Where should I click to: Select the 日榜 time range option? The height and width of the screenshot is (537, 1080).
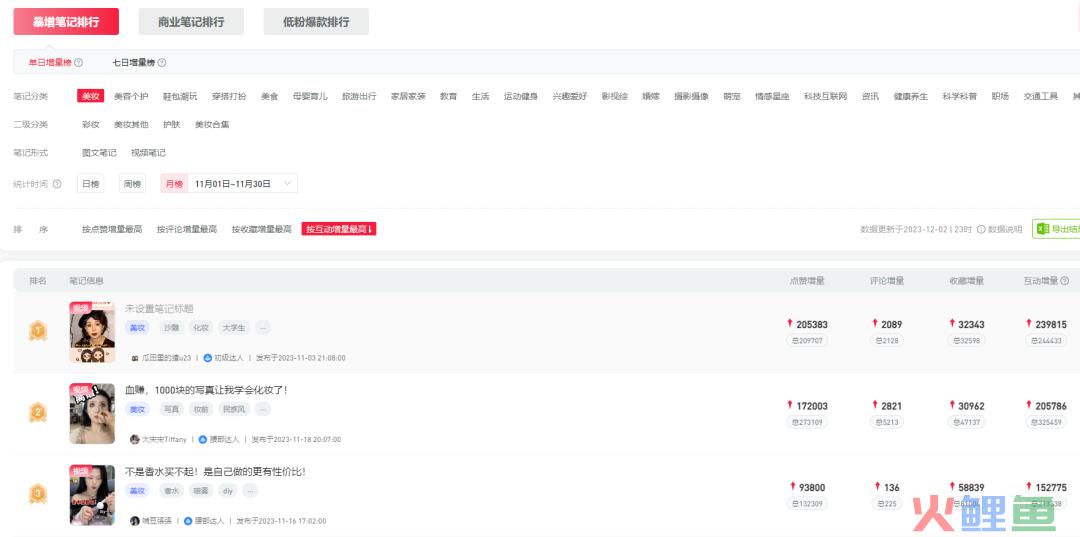[x=91, y=184]
